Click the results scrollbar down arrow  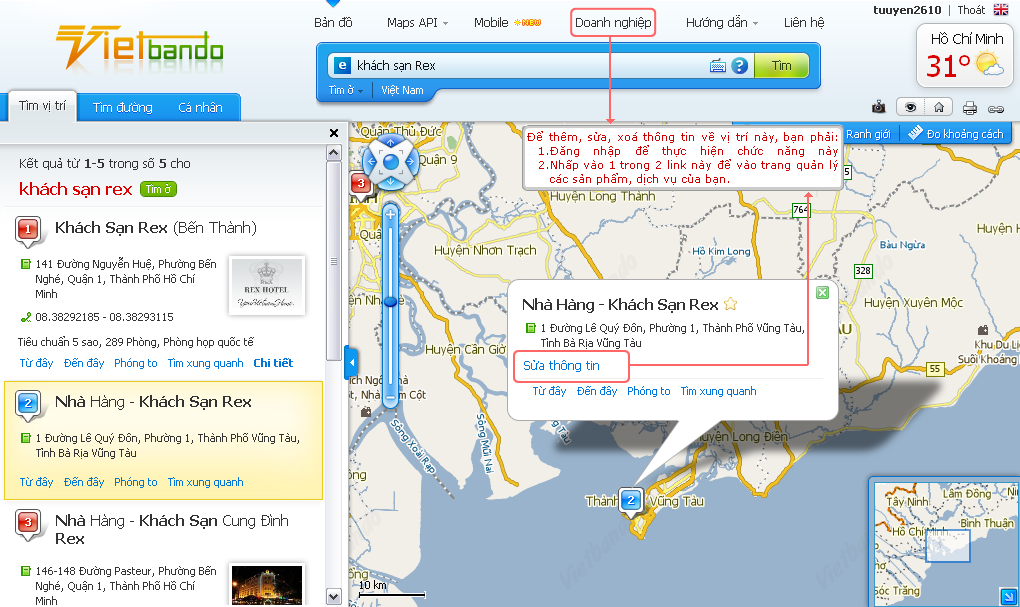[334, 596]
